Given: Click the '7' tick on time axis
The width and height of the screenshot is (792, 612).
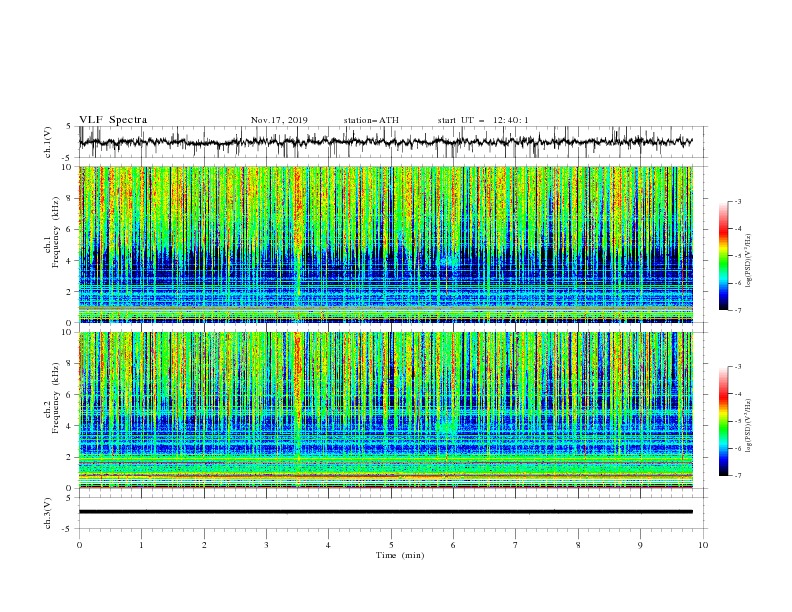Looking at the screenshot, I should 516,545.
